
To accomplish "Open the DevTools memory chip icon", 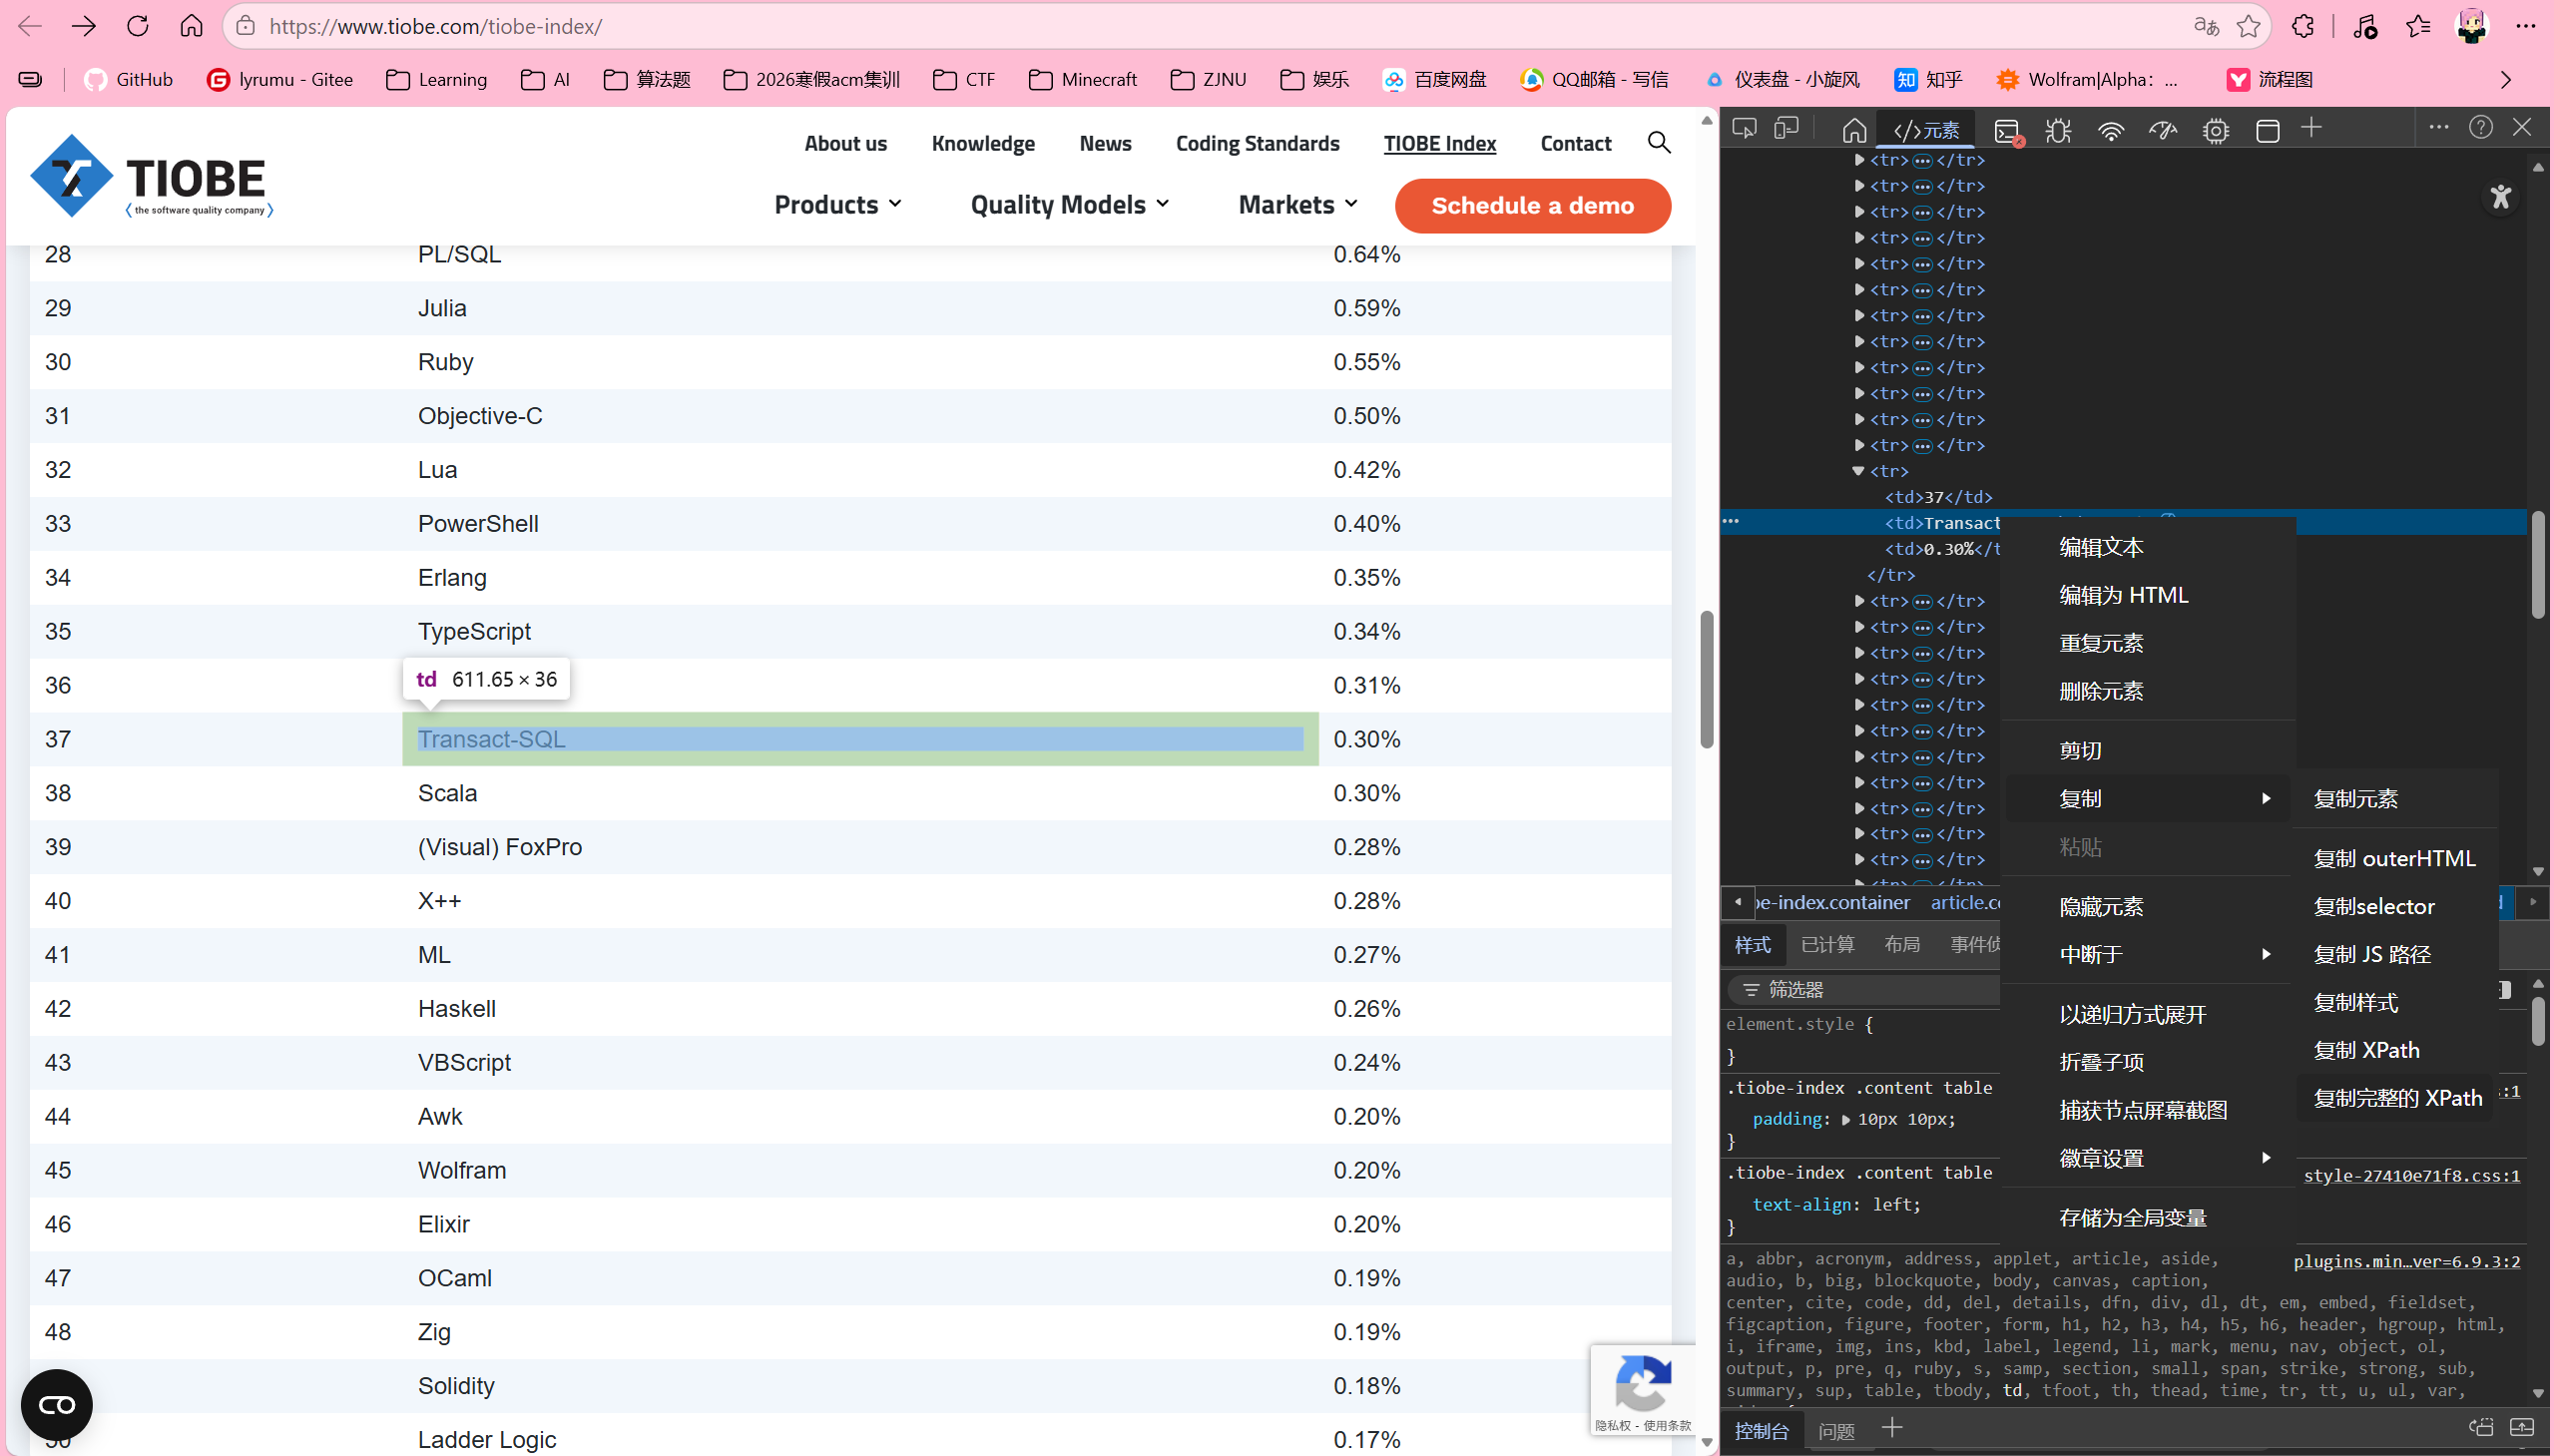I will pos(2216,131).
